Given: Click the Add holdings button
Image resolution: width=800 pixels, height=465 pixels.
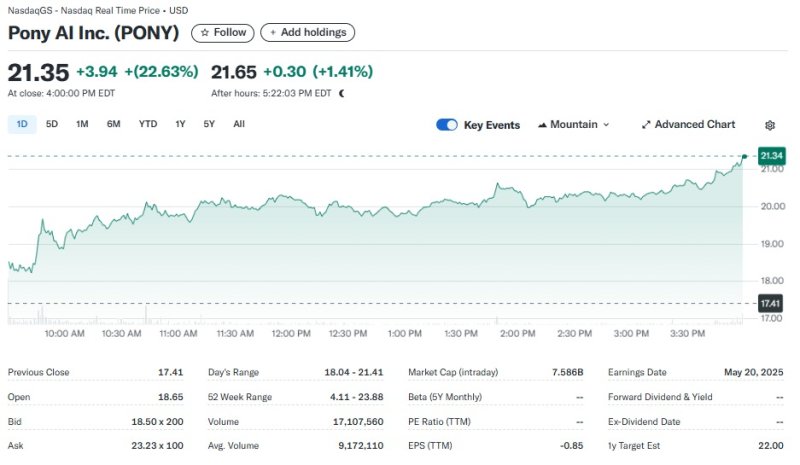Looking at the screenshot, I should 308,33.
